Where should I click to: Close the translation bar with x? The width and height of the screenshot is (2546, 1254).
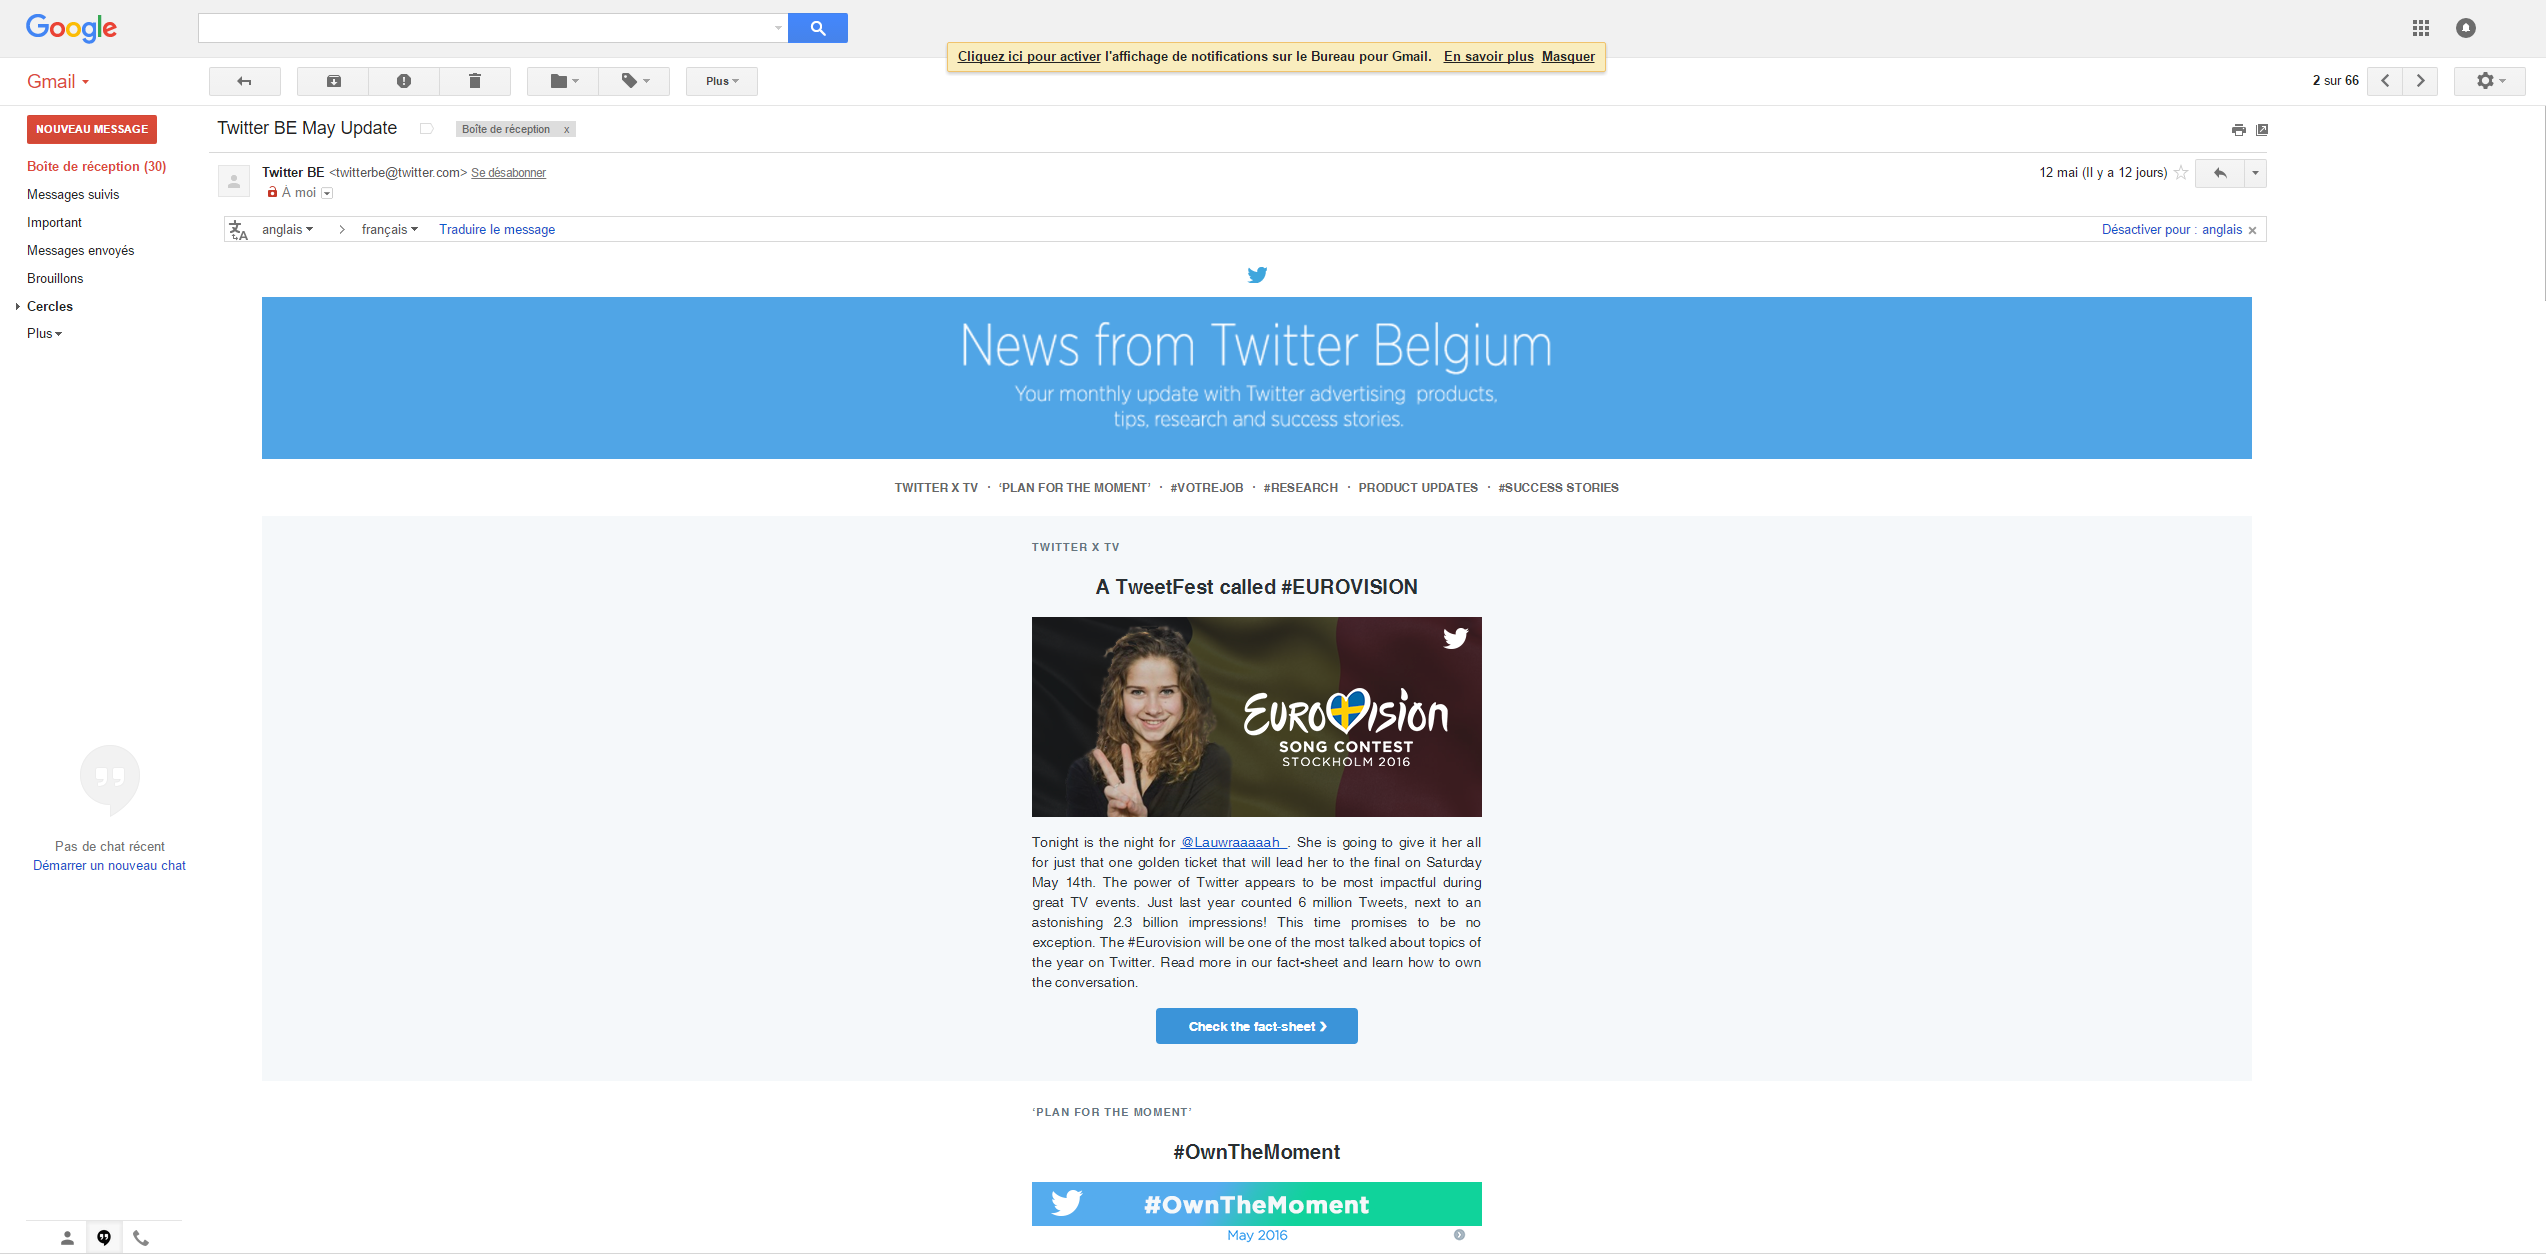(x=2252, y=231)
